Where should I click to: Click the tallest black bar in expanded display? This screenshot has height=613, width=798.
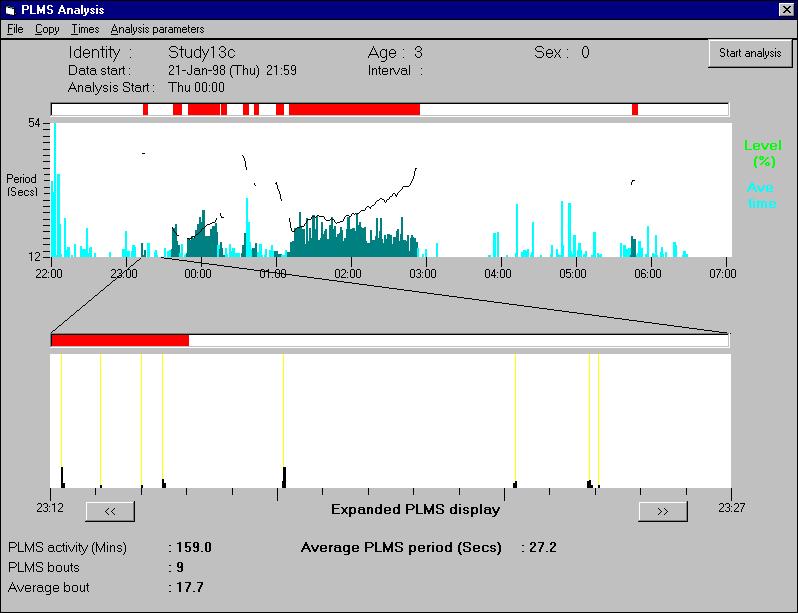[x=284, y=477]
